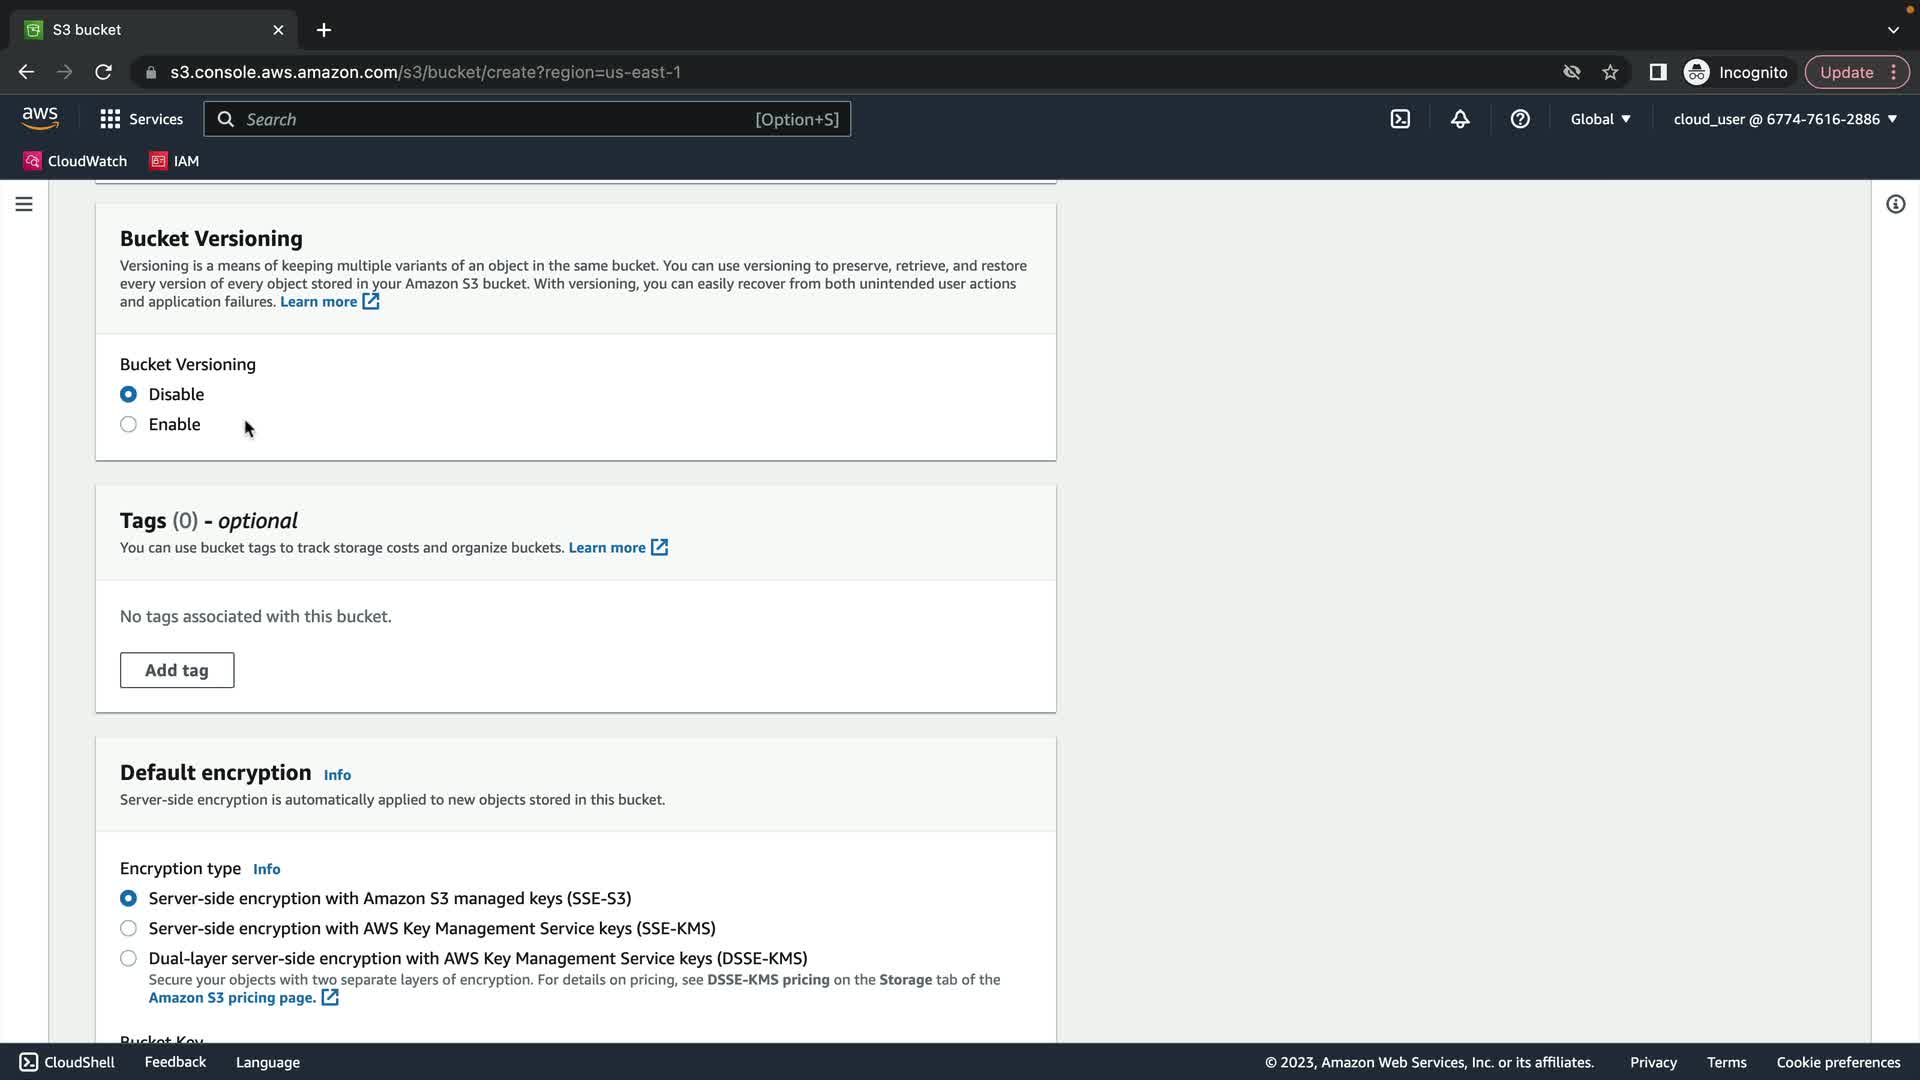This screenshot has width=1920, height=1080.
Task: Open the cloud_user account dropdown
Action: click(1785, 119)
